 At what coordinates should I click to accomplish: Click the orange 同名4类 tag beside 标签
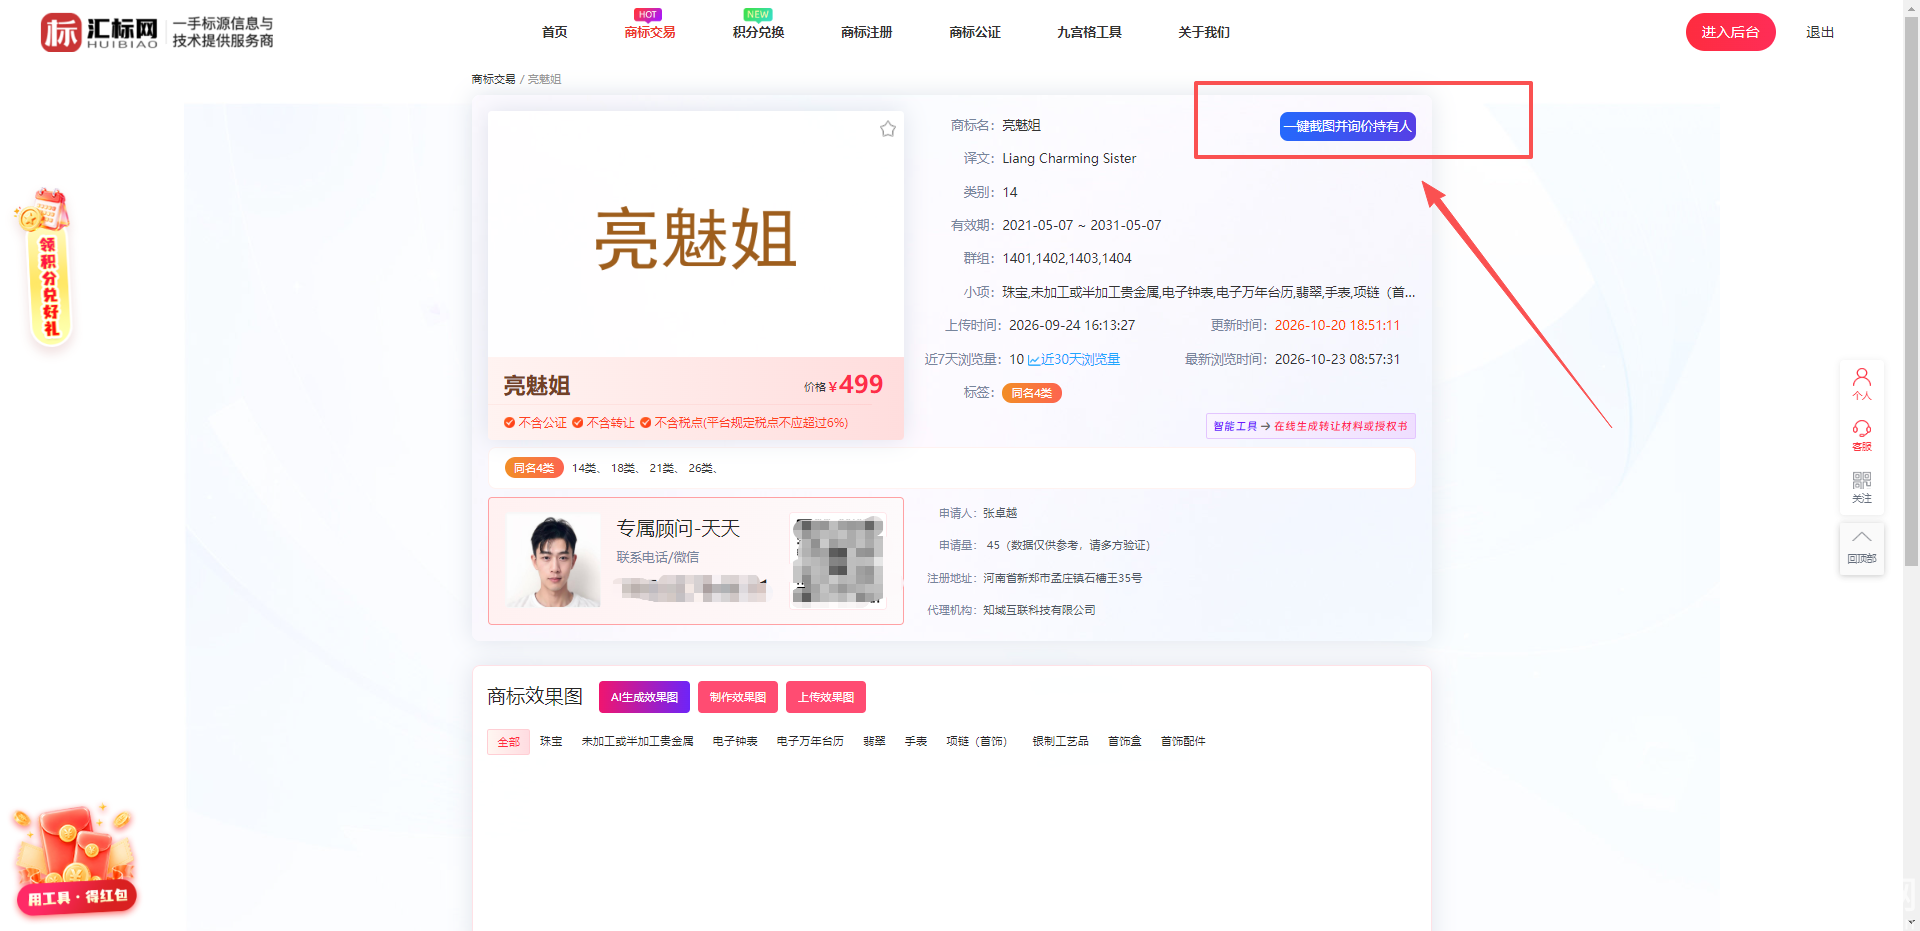point(1031,393)
